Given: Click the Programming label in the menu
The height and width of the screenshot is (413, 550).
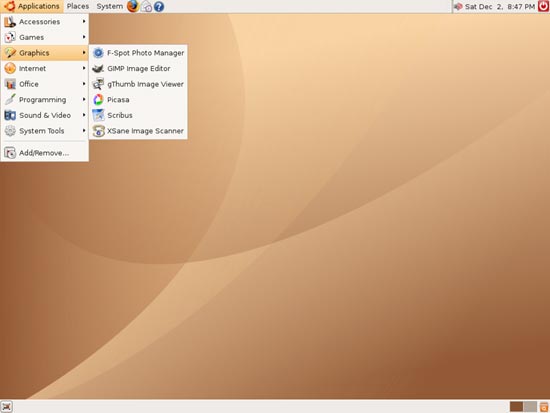Looking at the screenshot, I should pos(42,100).
